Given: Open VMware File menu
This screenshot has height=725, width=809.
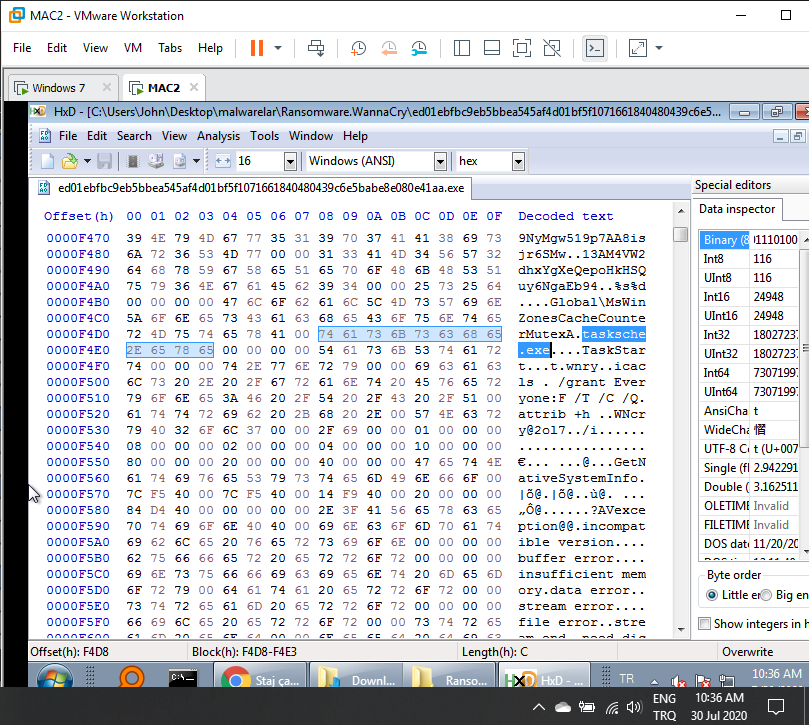Looking at the screenshot, I should [x=22, y=48].
